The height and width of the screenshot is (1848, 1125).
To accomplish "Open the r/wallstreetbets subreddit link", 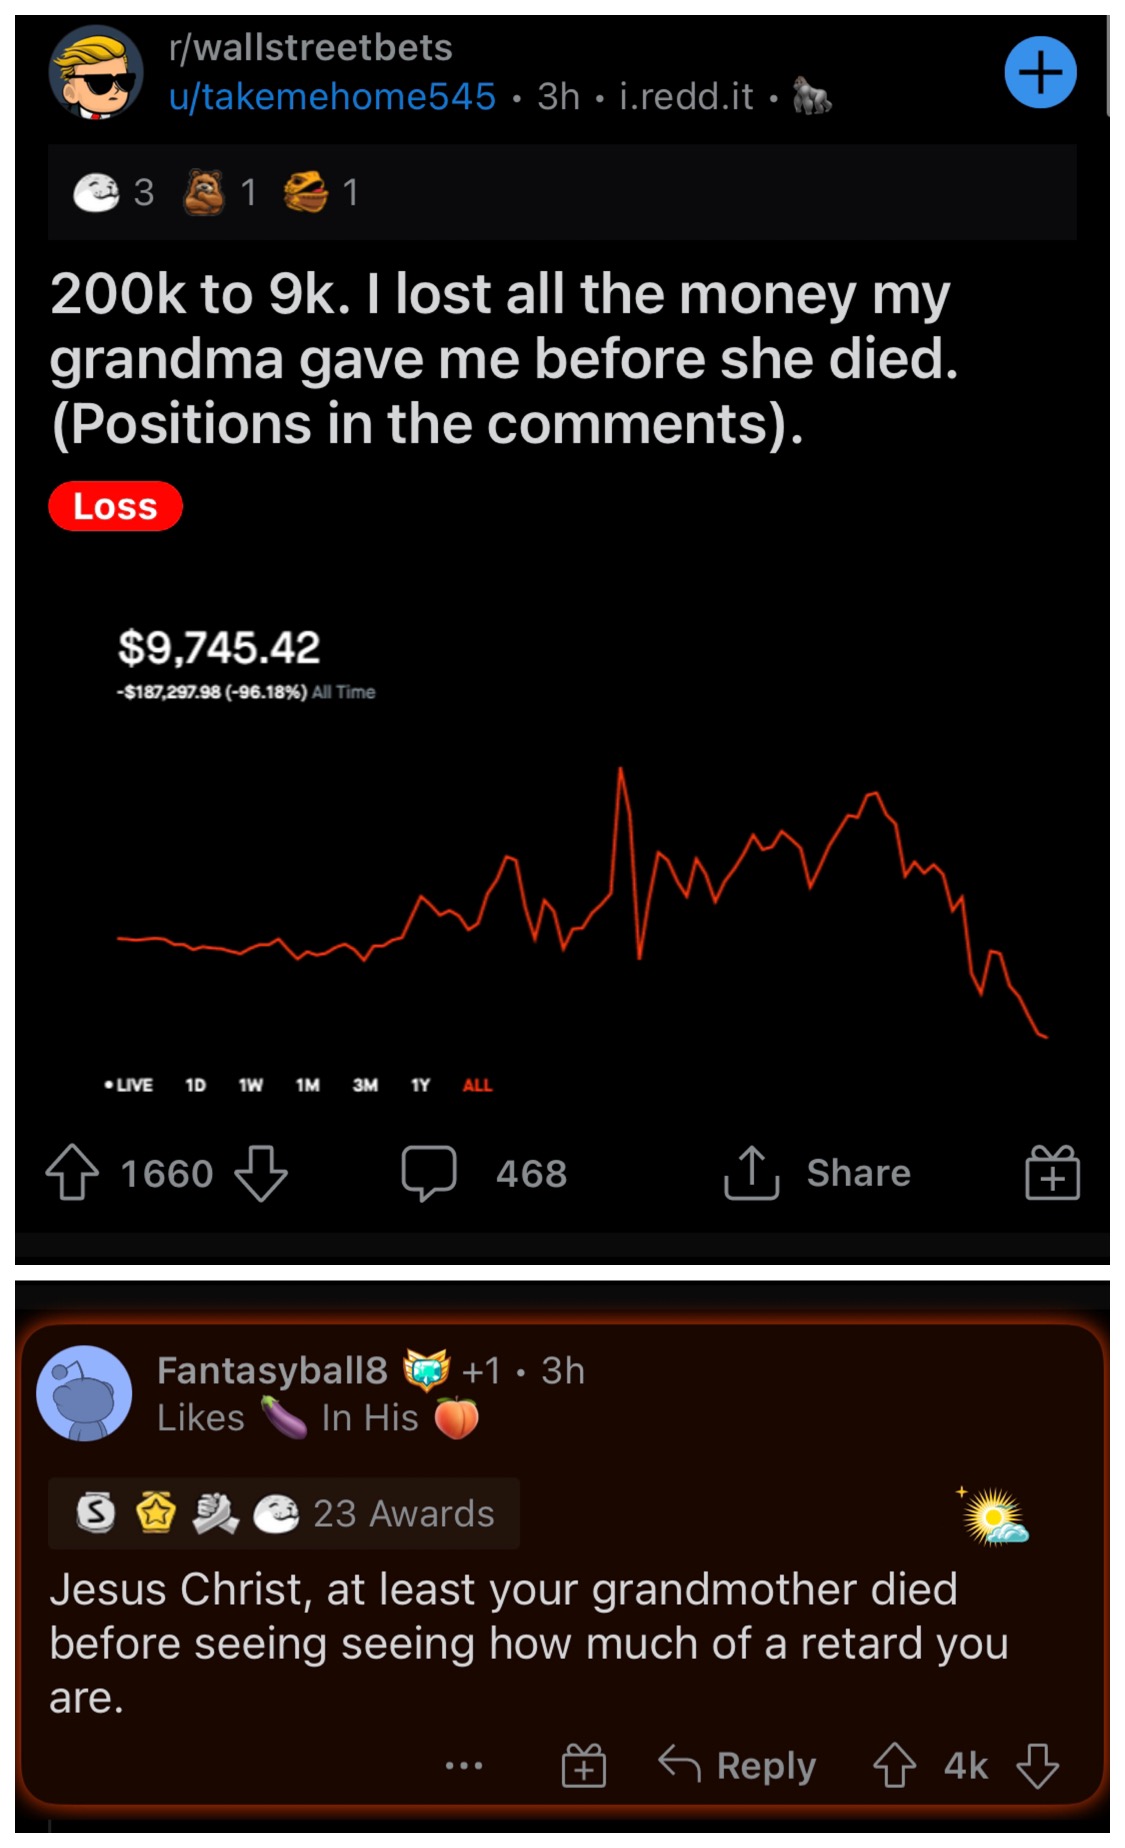I will pyautogui.click(x=311, y=48).
